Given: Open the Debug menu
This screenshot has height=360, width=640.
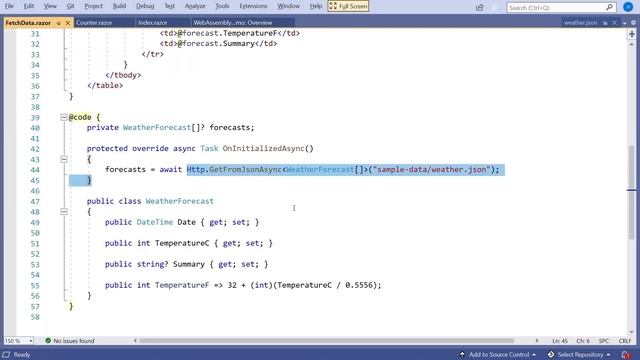Looking at the screenshot, I should click(x=145, y=6).
